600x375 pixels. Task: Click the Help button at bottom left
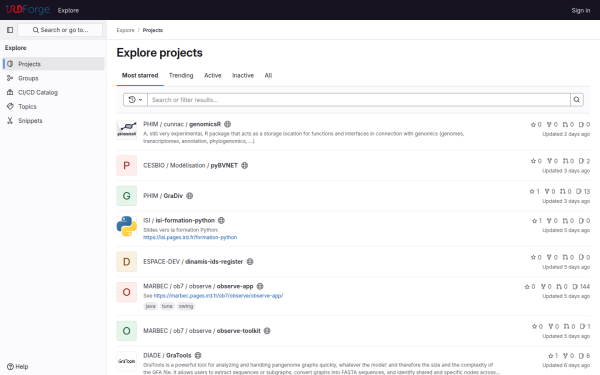(x=18, y=367)
